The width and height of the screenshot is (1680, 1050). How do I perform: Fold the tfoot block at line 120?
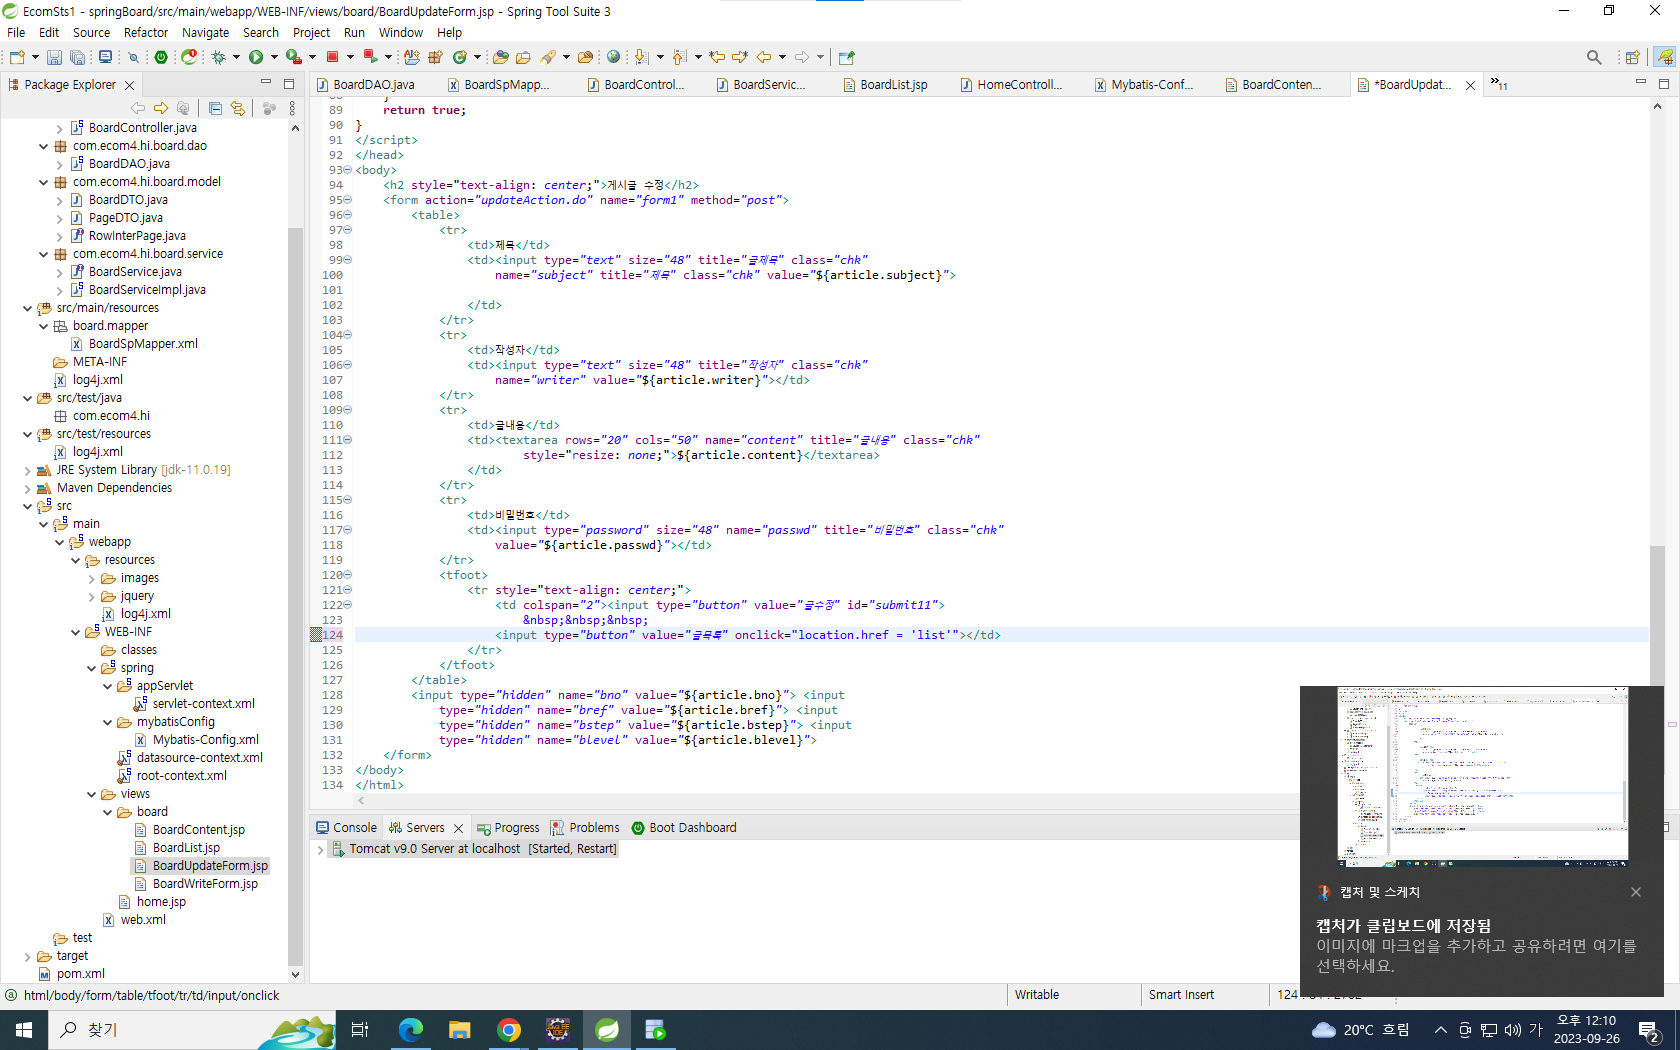coord(348,575)
